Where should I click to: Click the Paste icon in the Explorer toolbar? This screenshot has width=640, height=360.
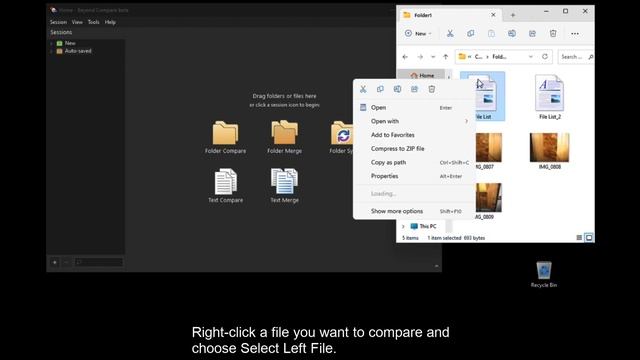click(x=491, y=33)
